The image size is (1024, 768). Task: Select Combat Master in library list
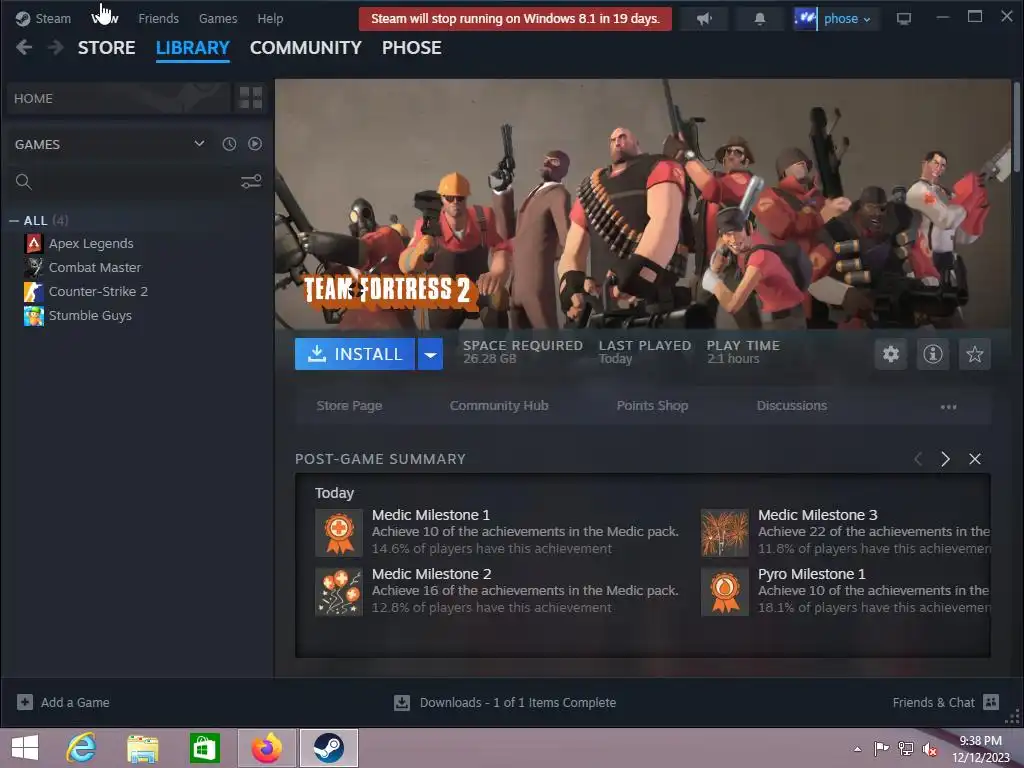[95, 267]
